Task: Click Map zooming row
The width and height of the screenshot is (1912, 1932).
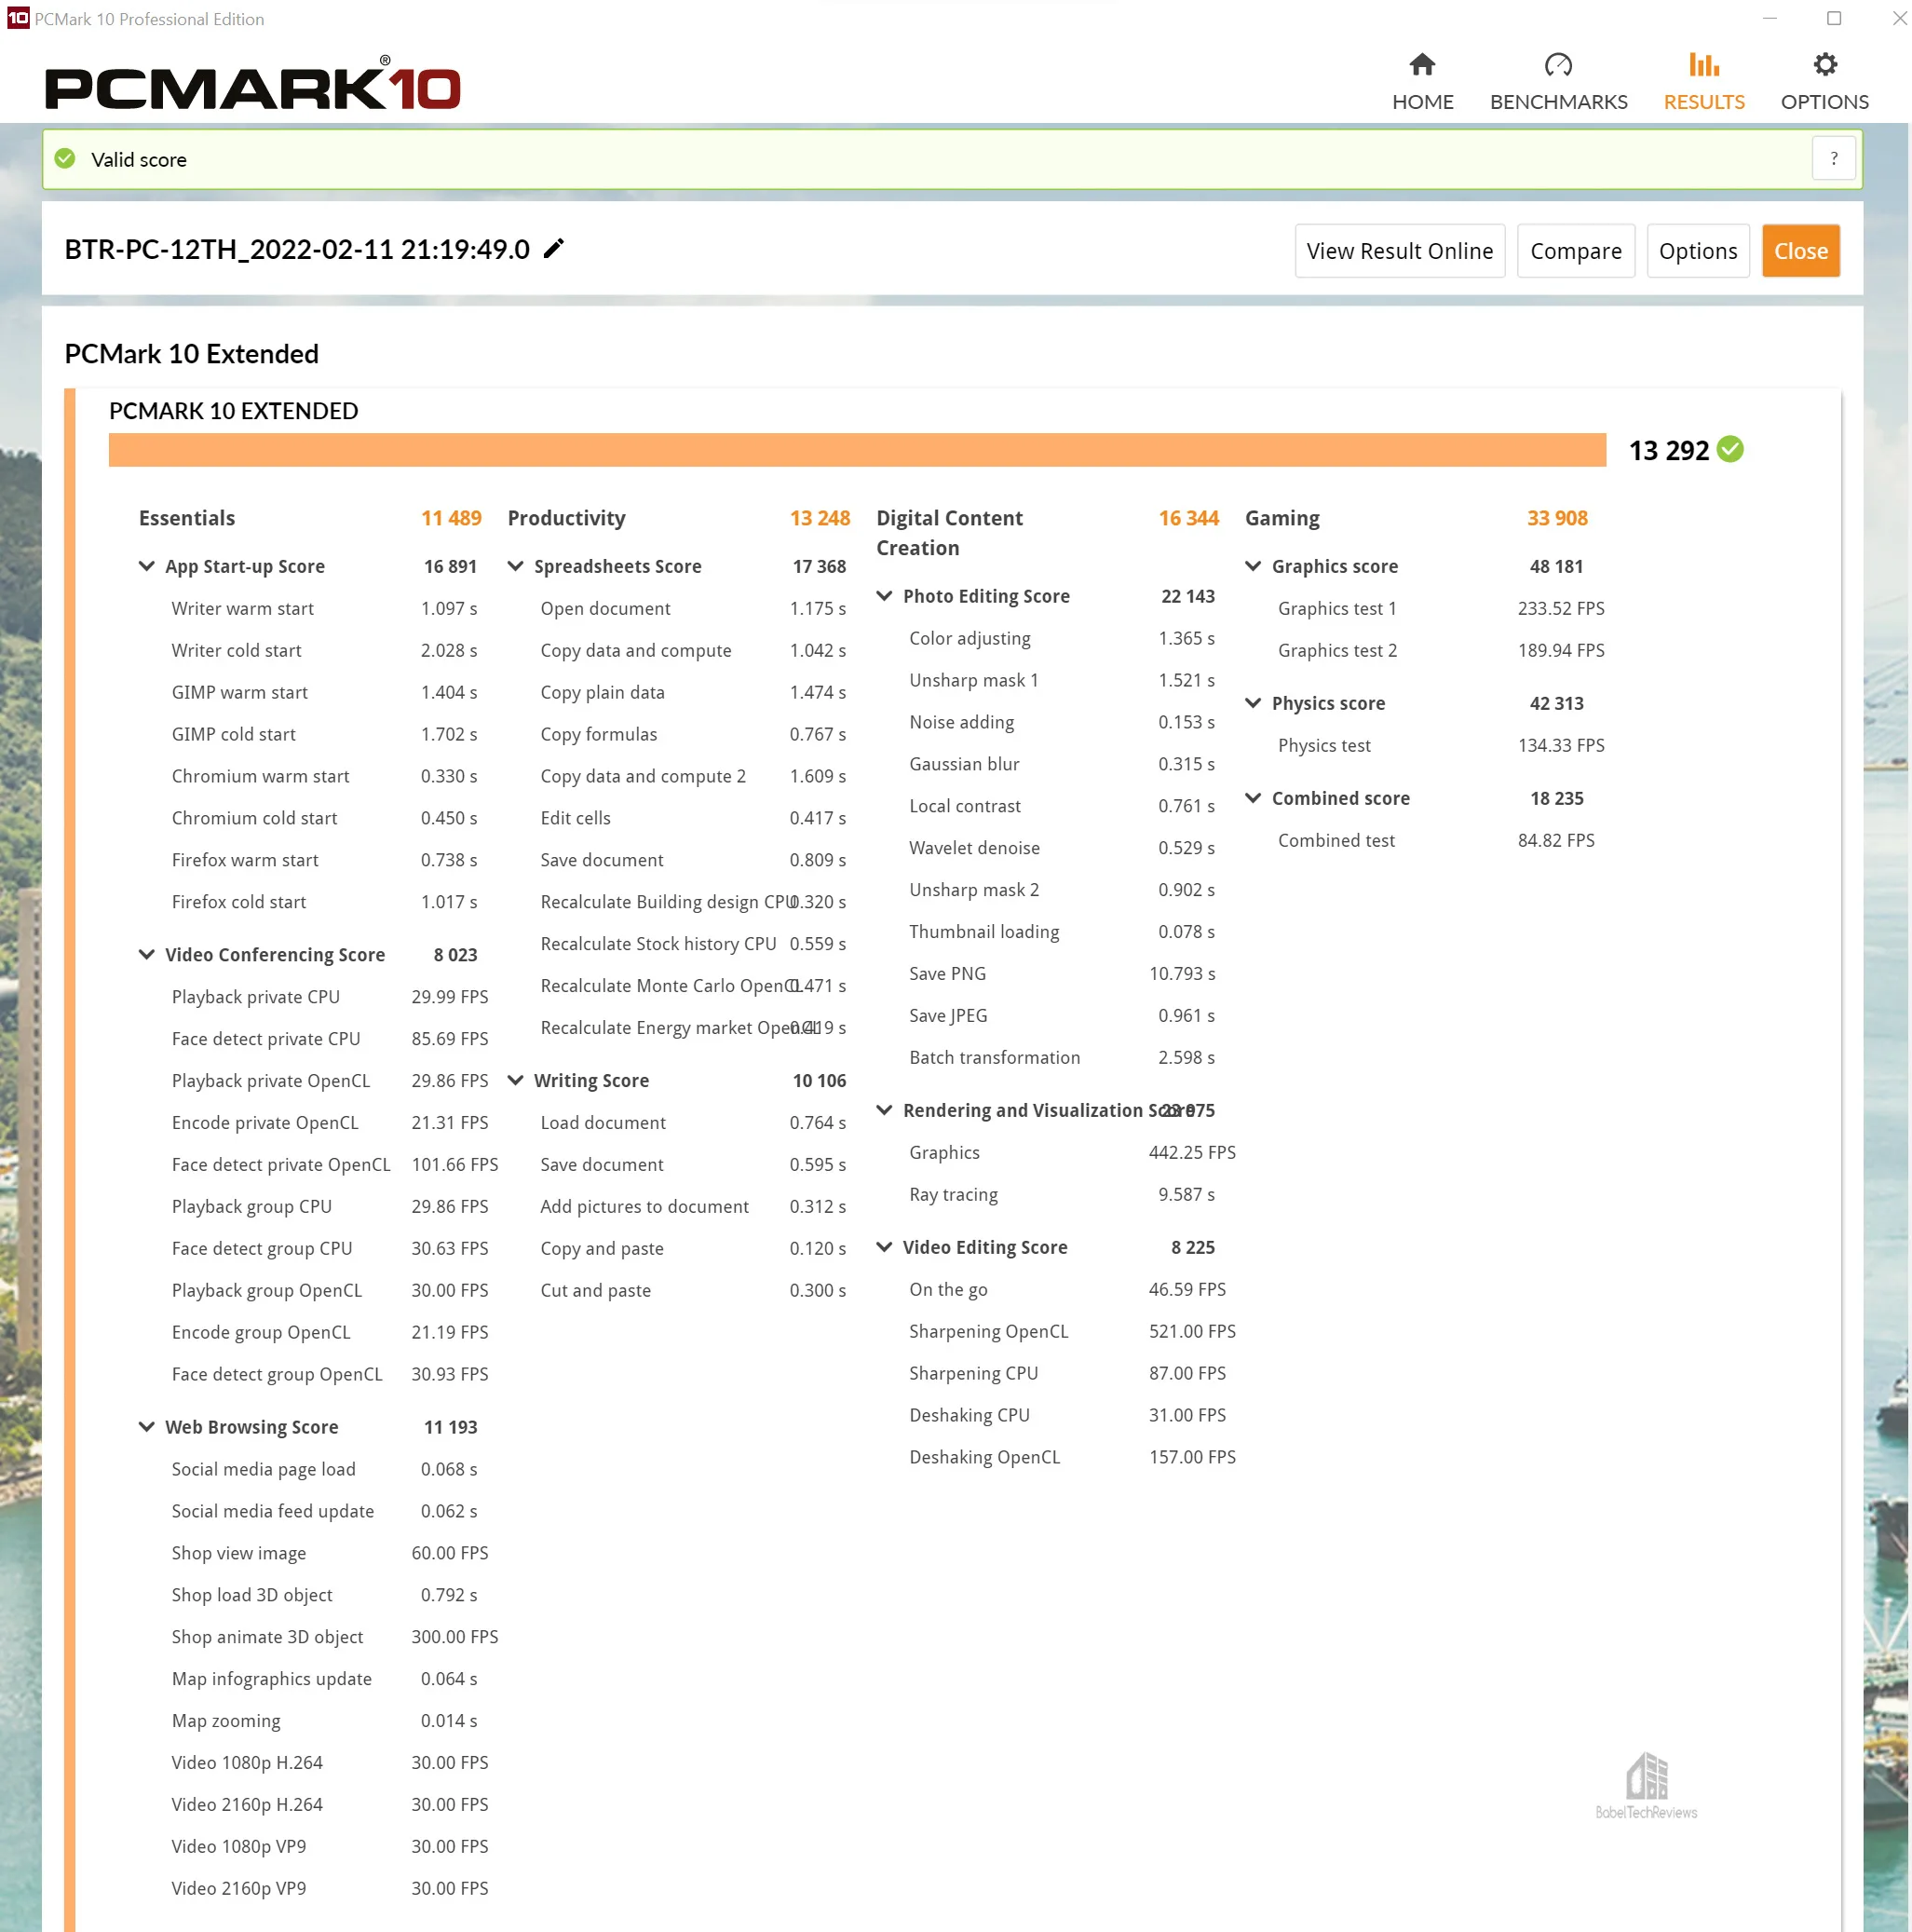Action: point(324,1722)
